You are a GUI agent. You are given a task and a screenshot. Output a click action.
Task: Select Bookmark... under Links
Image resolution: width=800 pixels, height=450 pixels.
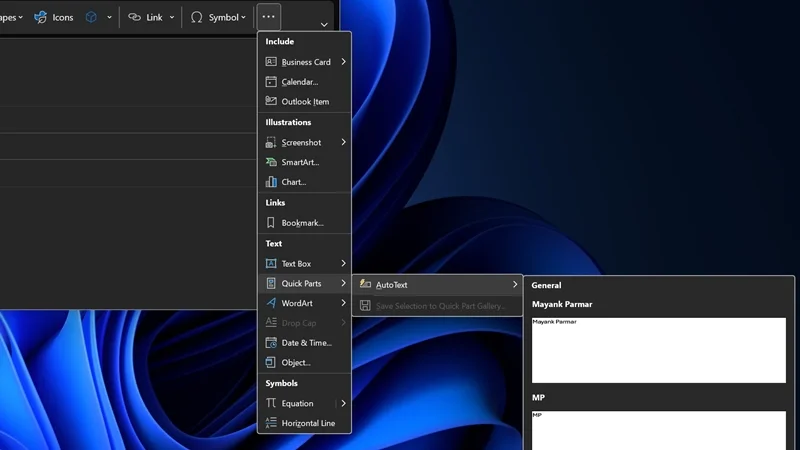304,223
